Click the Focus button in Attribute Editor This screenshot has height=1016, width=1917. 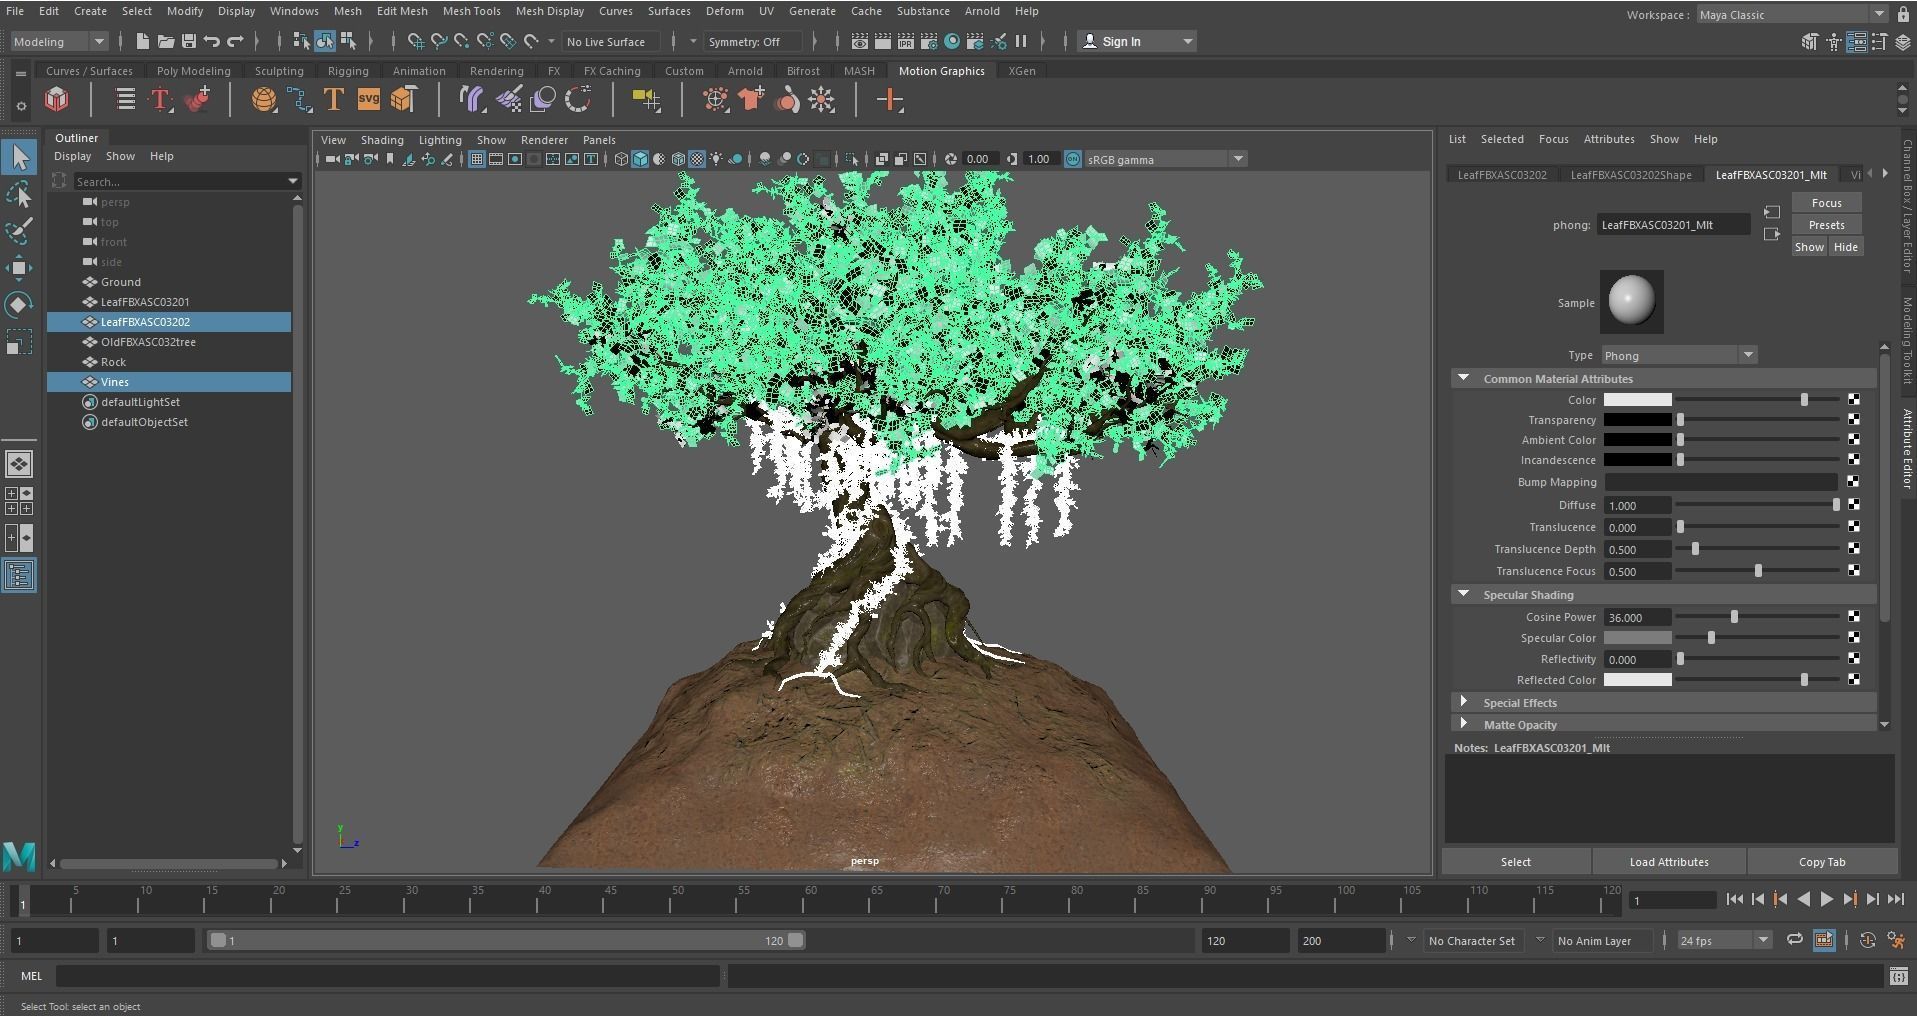[1826, 203]
